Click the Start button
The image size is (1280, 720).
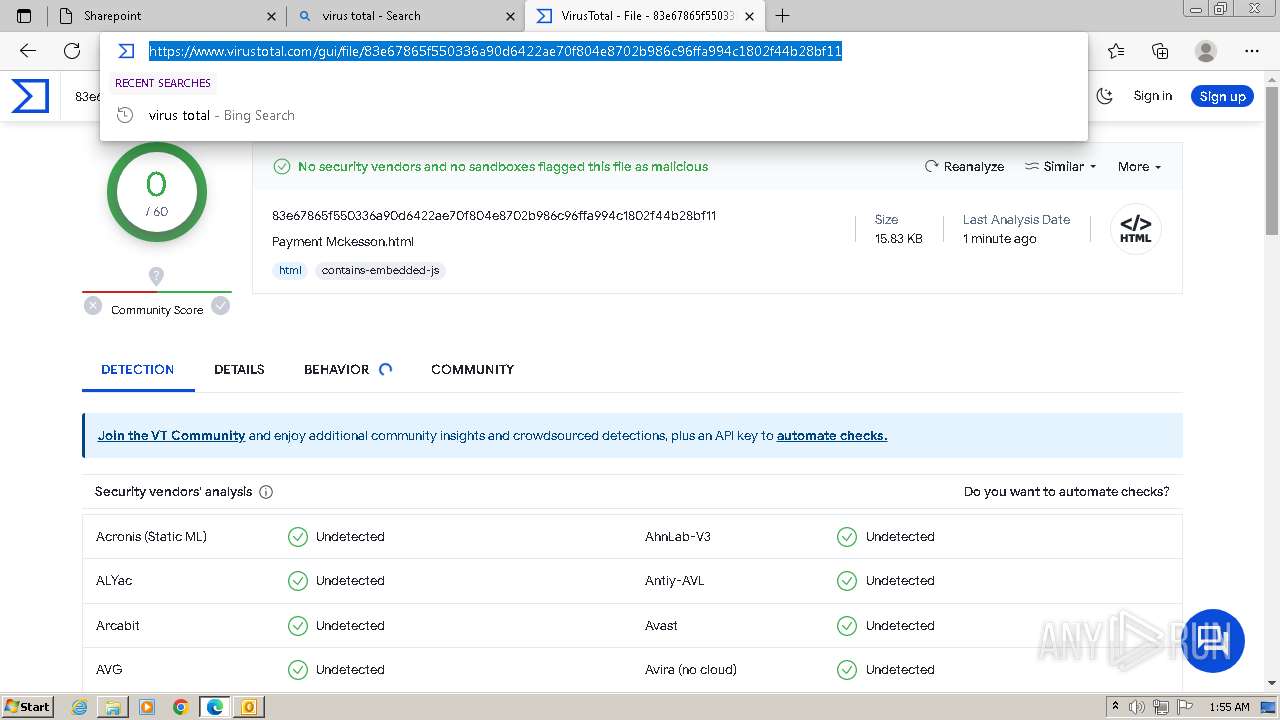pyautogui.click(x=27, y=707)
